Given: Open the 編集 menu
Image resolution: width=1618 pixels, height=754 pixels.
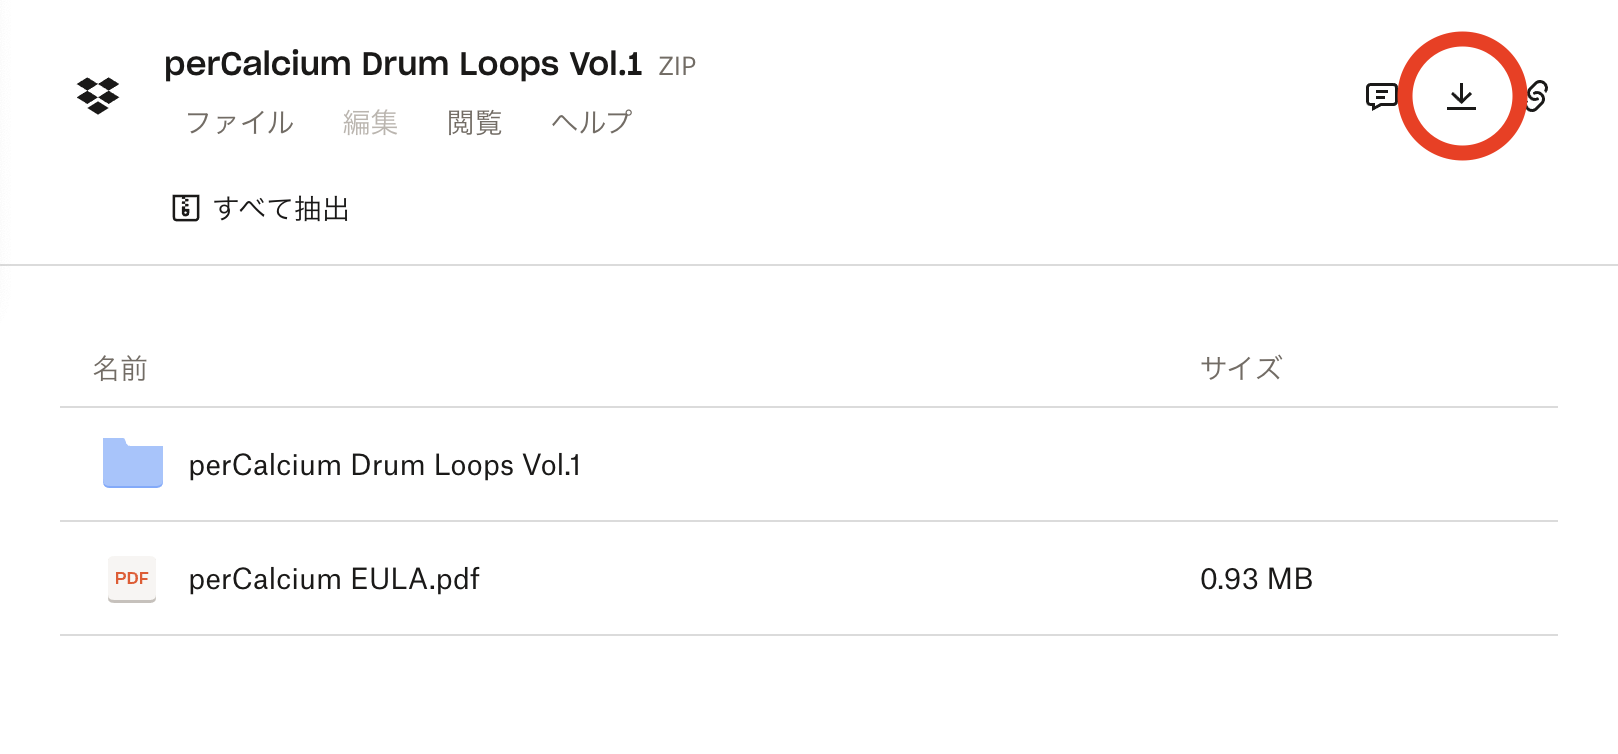Looking at the screenshot, I should click(x=370, y=122).
